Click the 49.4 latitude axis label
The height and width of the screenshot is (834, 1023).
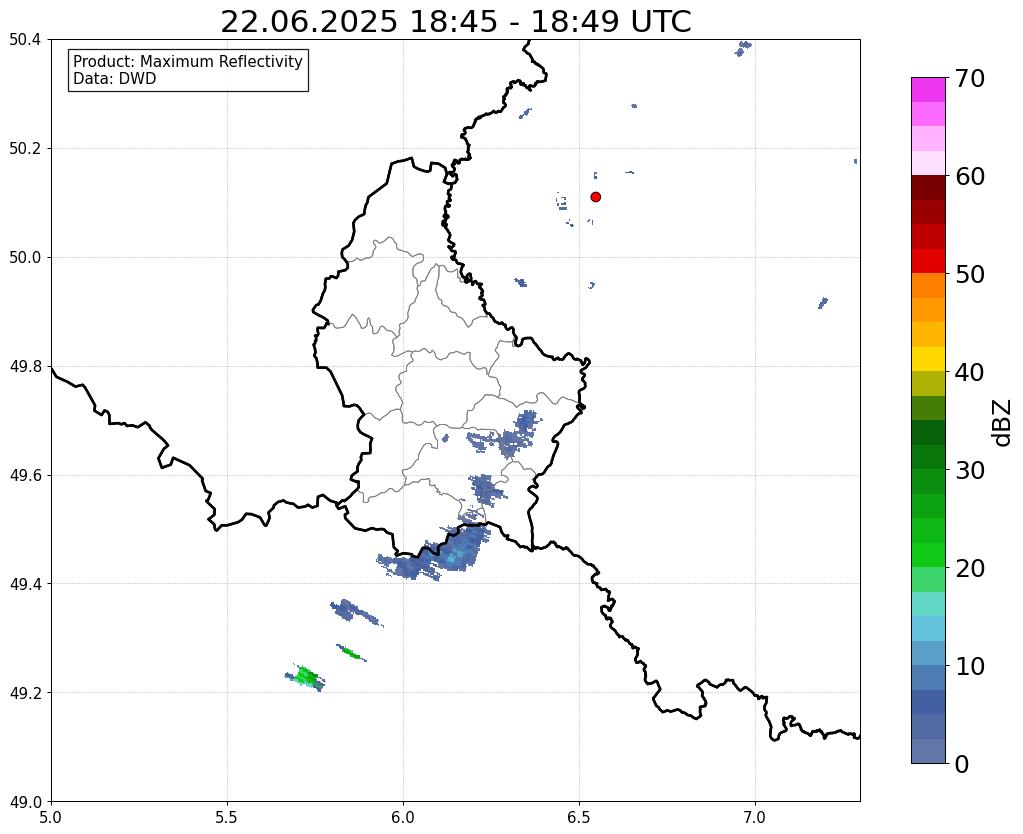(25, 584)
